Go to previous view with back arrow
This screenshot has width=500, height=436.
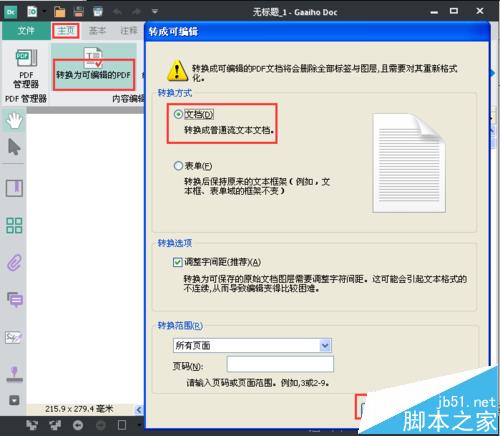tap(78, 425)
